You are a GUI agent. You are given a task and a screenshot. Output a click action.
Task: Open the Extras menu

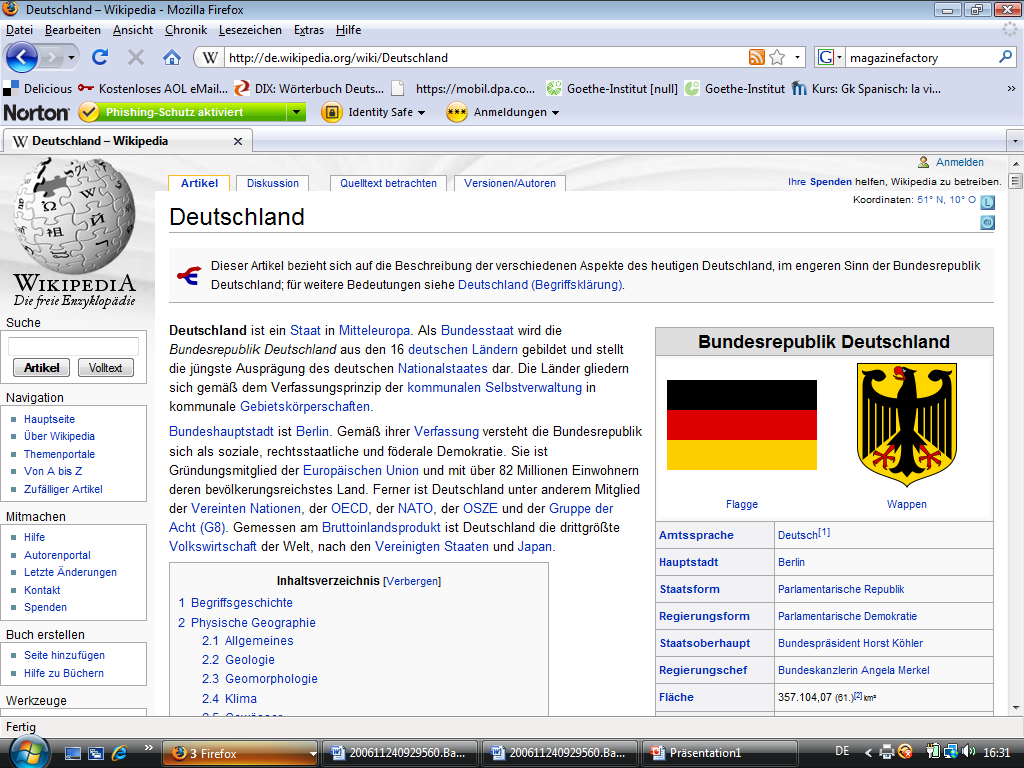(x=309, y=30)
